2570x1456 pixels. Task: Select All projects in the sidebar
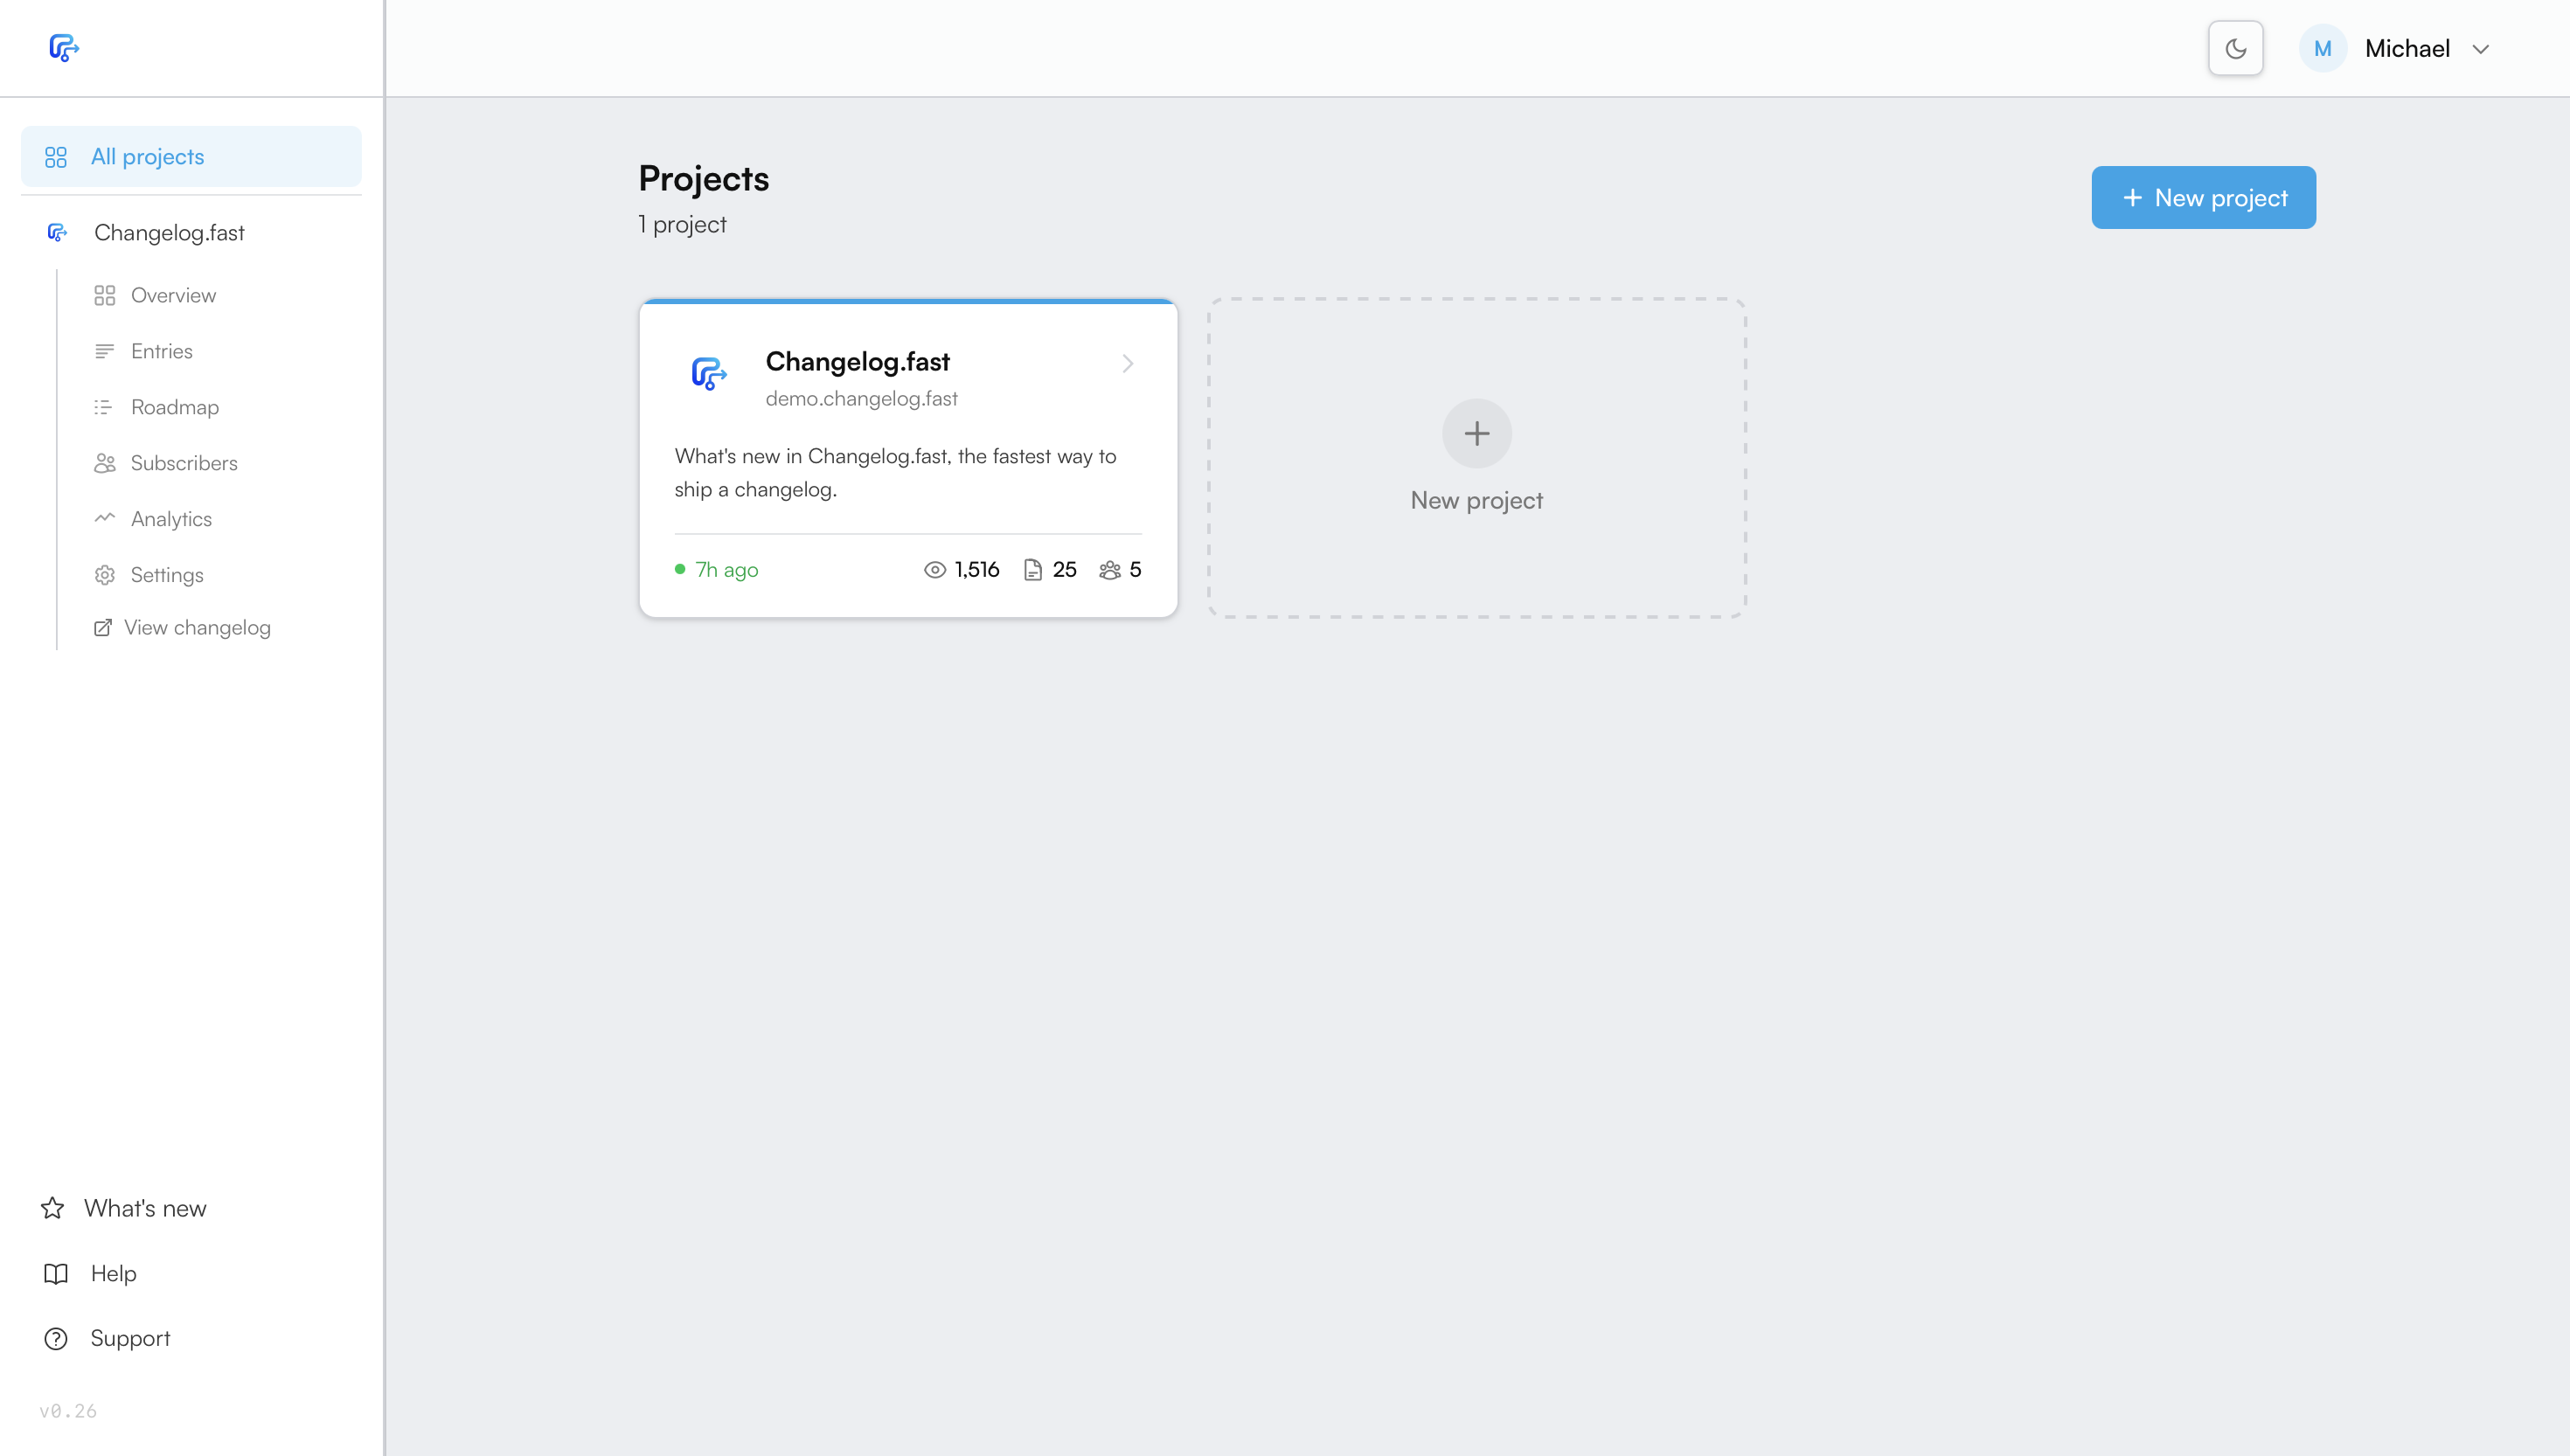(191, 156)
